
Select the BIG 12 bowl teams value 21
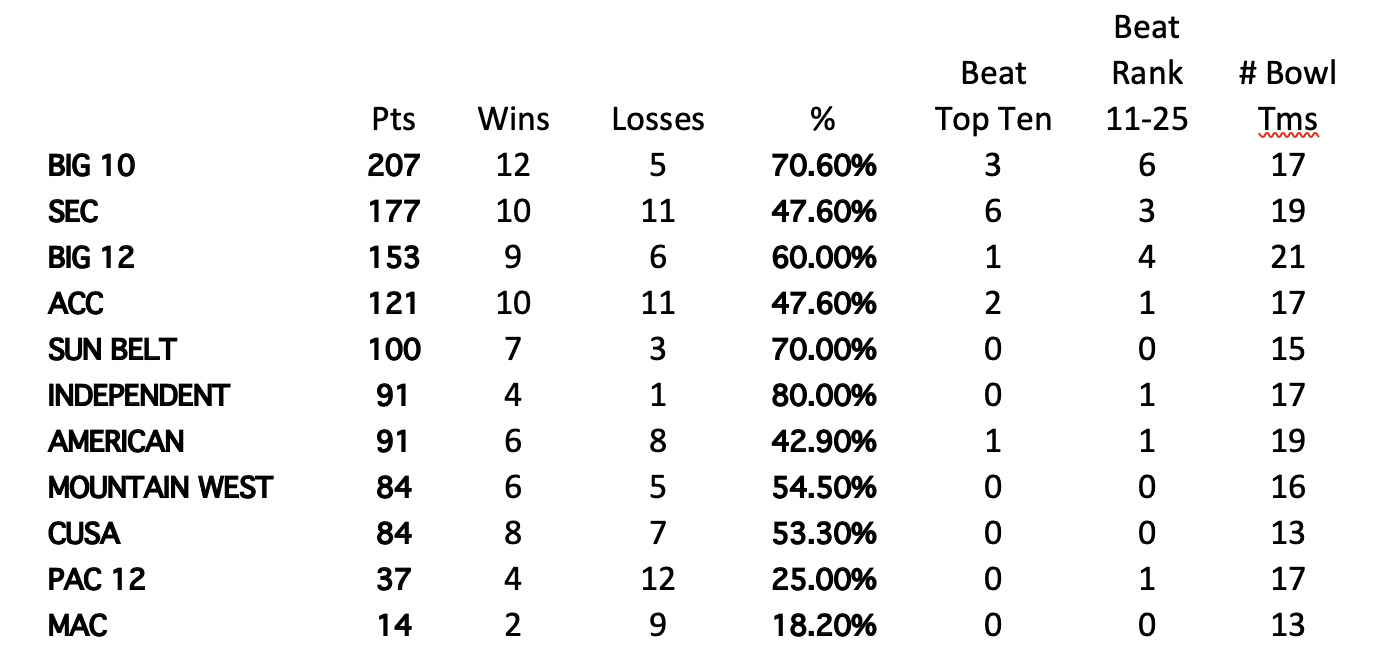(1287, 257)
